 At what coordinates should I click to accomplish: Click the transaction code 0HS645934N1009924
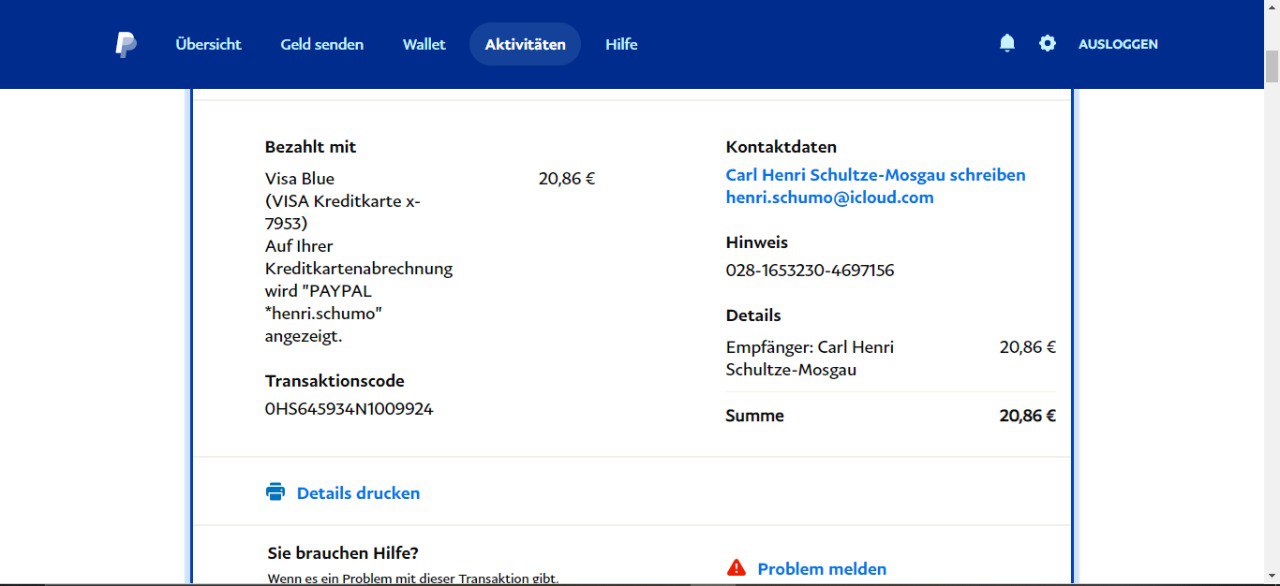click(349, 409)
